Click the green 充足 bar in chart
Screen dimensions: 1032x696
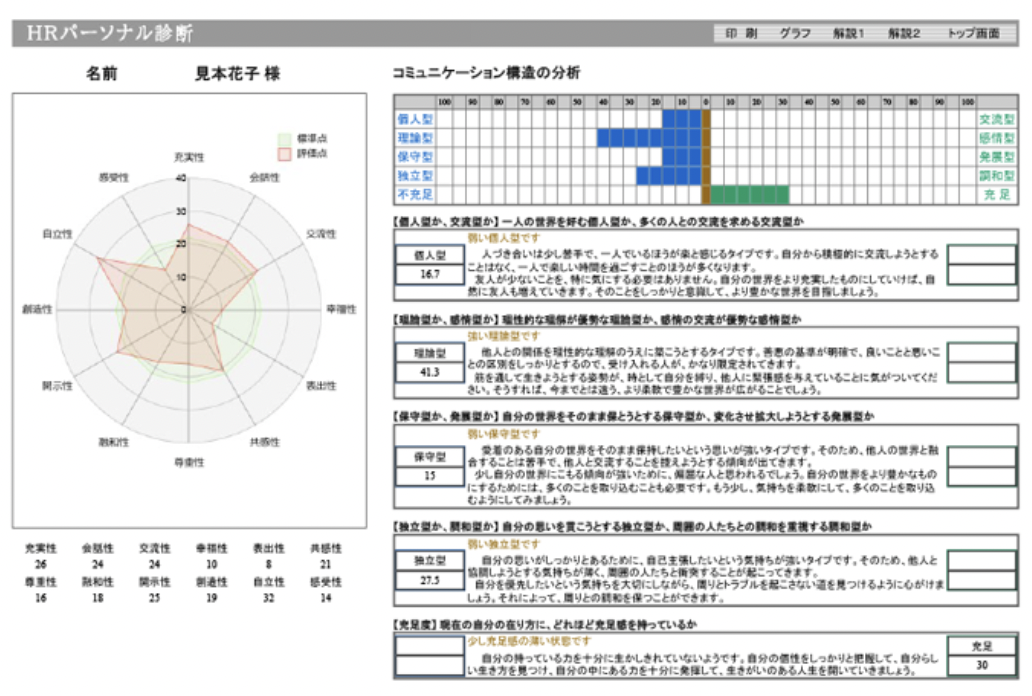(x=750, y=195)
